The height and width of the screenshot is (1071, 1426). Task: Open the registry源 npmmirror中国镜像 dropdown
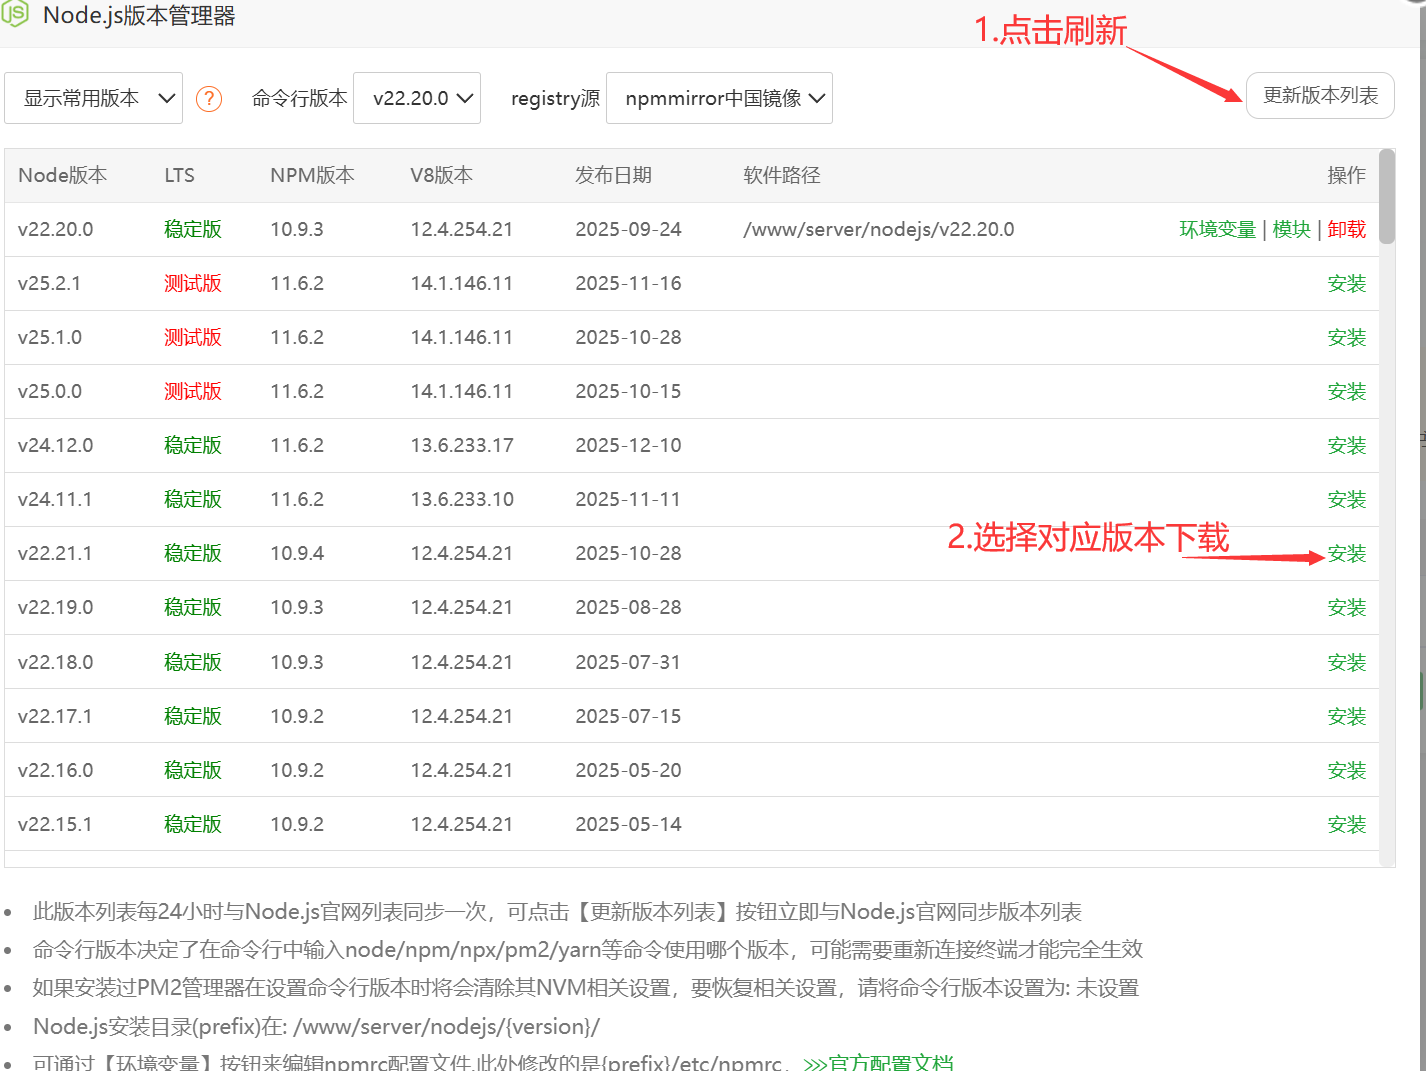point(719,98)
